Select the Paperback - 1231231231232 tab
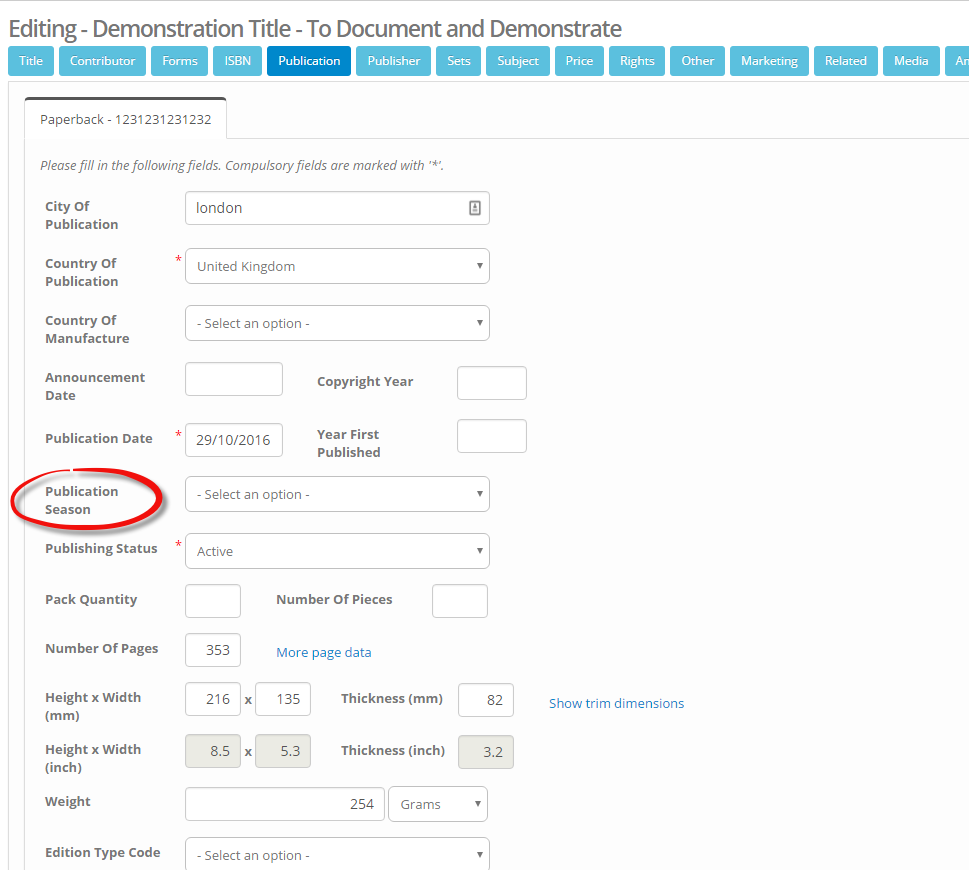Viewport: 969px width, 870px height. point(125,119)
